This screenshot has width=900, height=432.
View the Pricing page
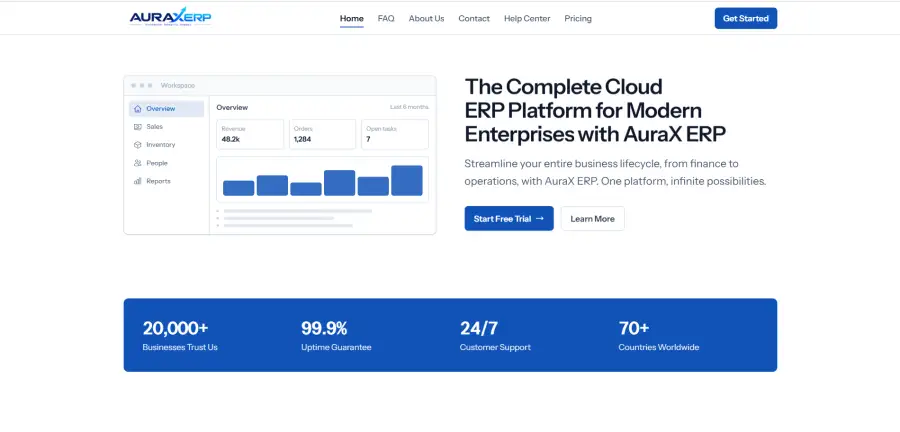(x=578, y=18)
